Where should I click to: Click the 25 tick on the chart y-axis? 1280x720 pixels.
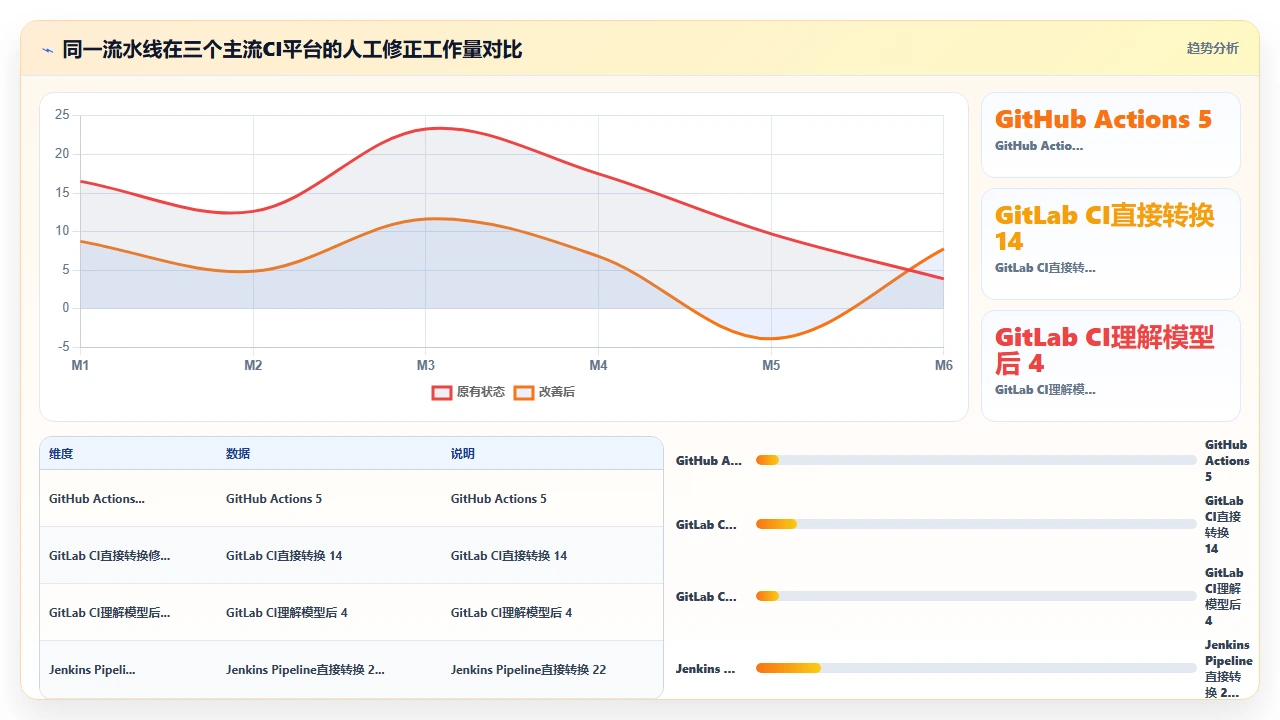[x=62, y=115]
